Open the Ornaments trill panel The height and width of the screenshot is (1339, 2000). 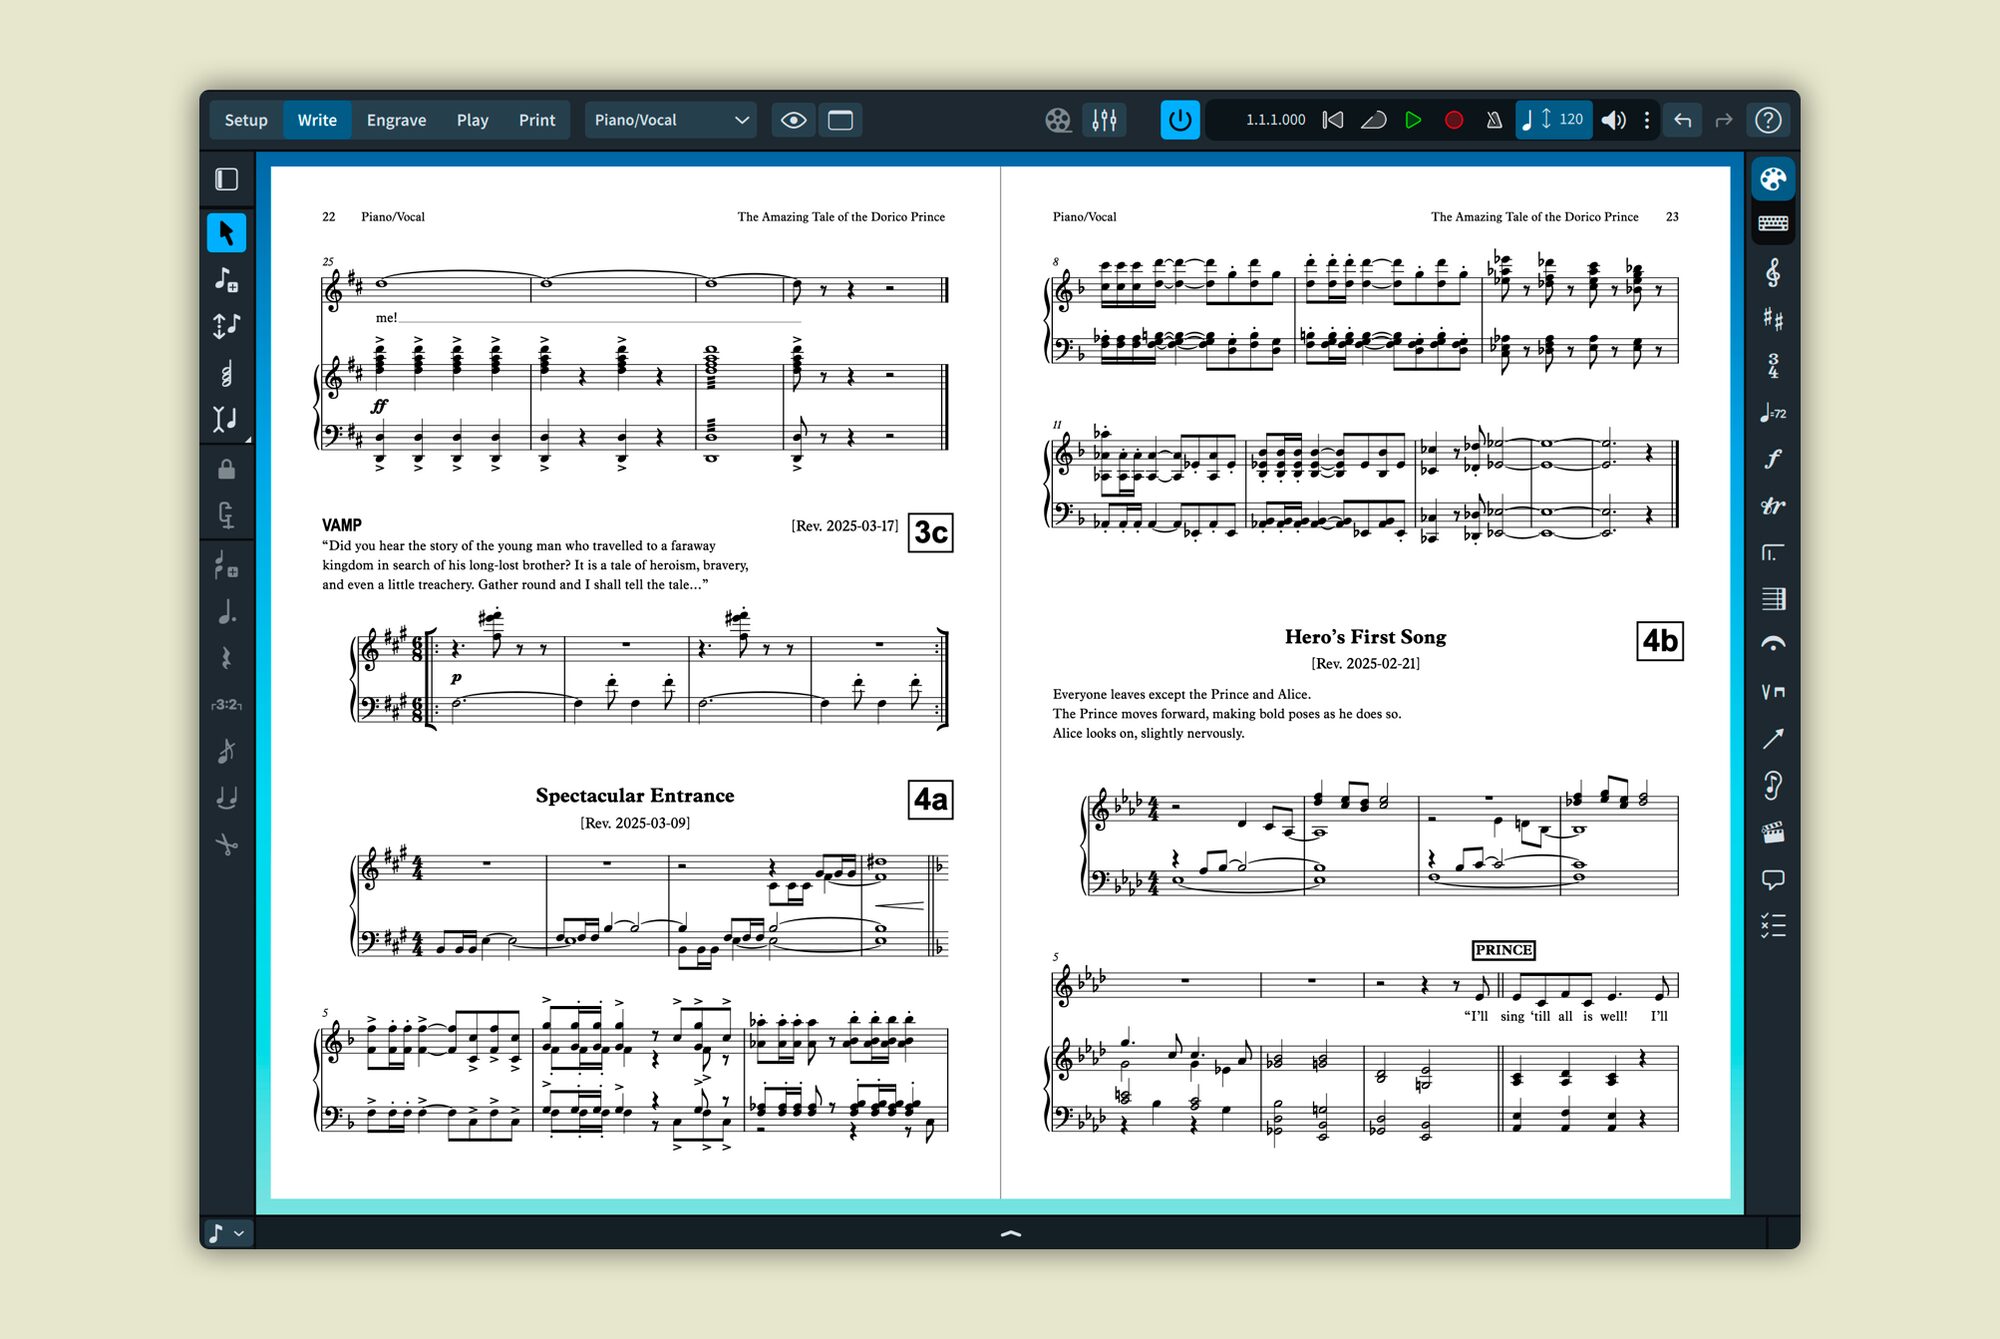[x=1772, y=506]
